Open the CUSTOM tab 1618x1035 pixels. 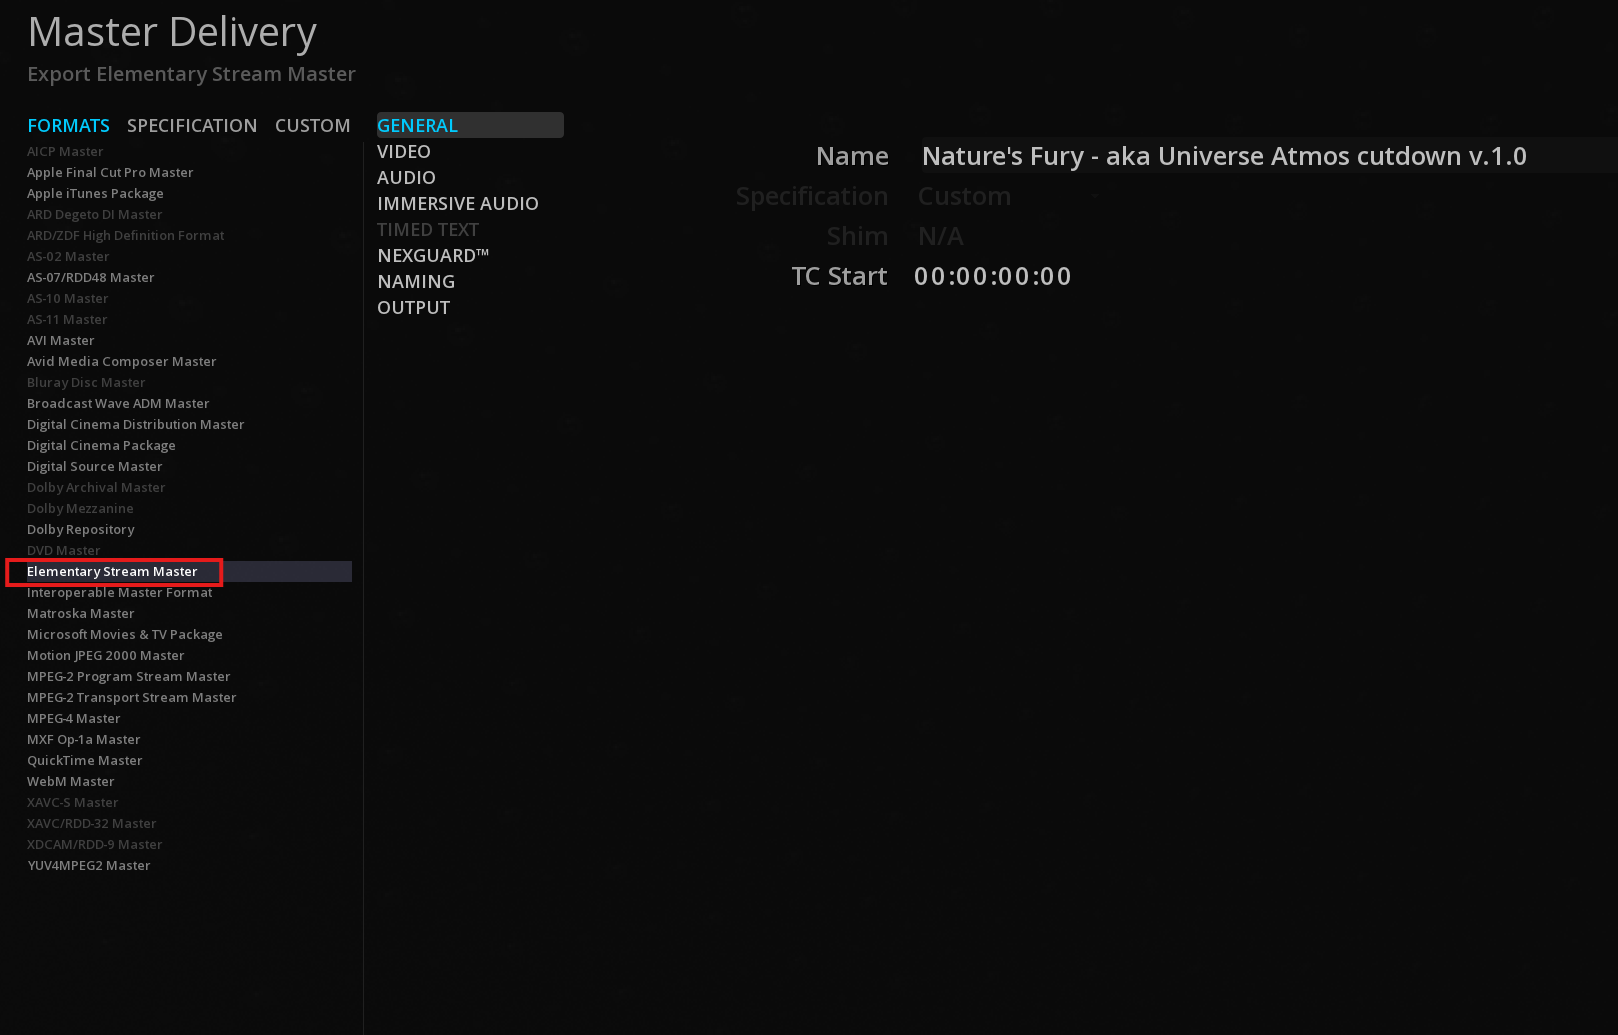tap(312, 125)
